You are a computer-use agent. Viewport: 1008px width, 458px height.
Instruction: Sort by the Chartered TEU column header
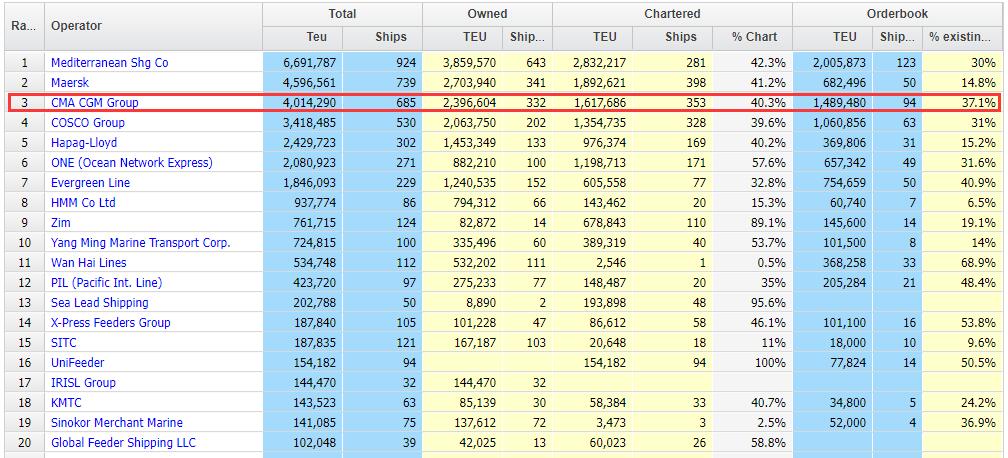point(592,37)
